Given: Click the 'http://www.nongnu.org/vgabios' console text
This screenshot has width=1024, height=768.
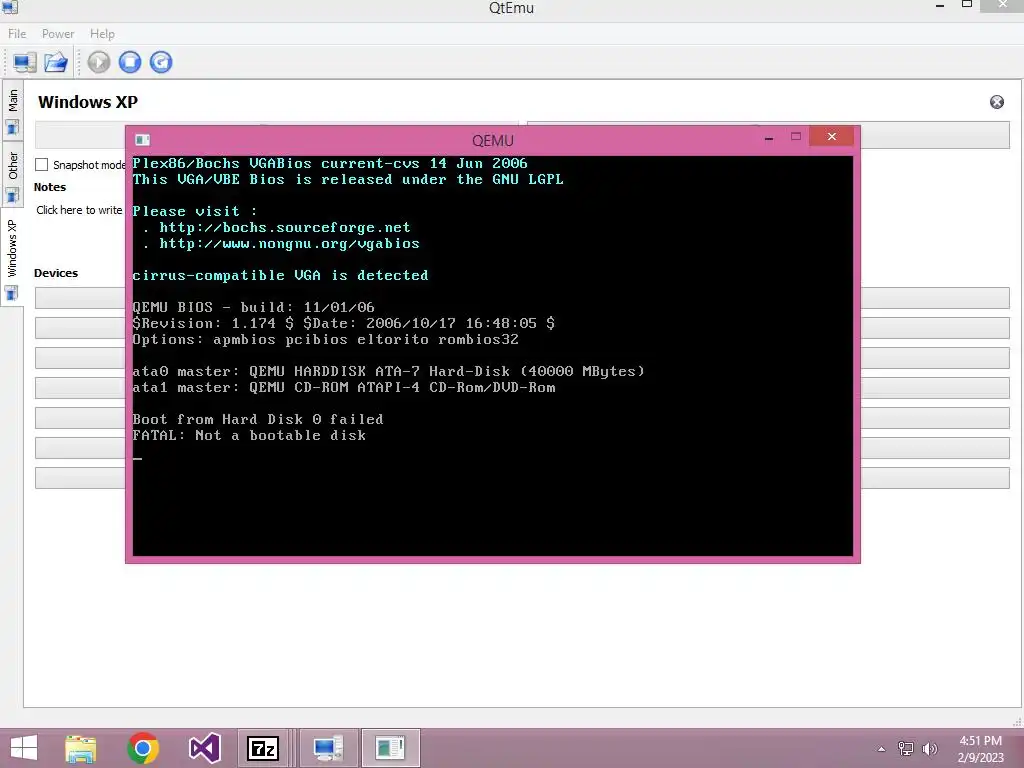Looking at the screenshot, I should 289,244.
